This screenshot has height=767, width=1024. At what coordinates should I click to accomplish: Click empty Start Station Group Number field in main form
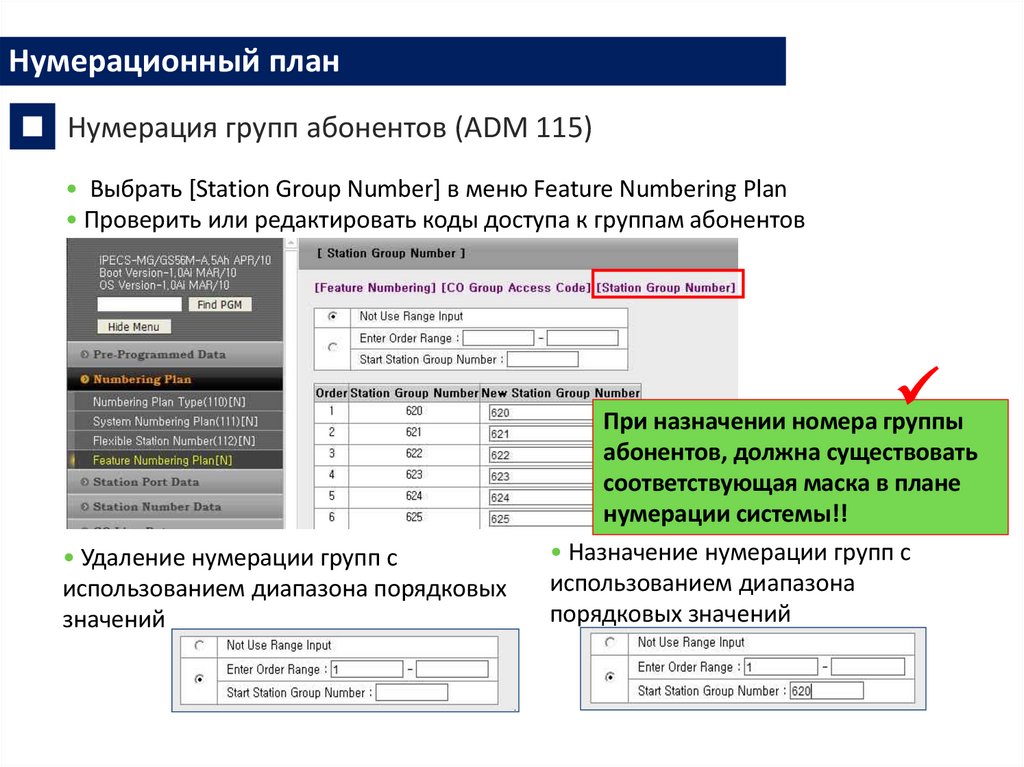tap(543, 359)
